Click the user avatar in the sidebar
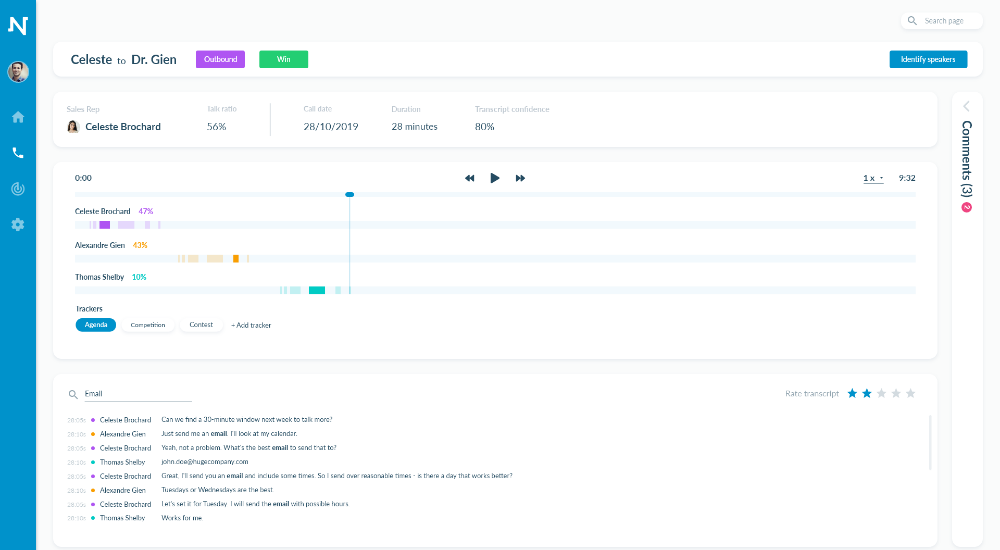This screenshot has width=1000, height=550. pyautogui.click(x=18, y=72)
